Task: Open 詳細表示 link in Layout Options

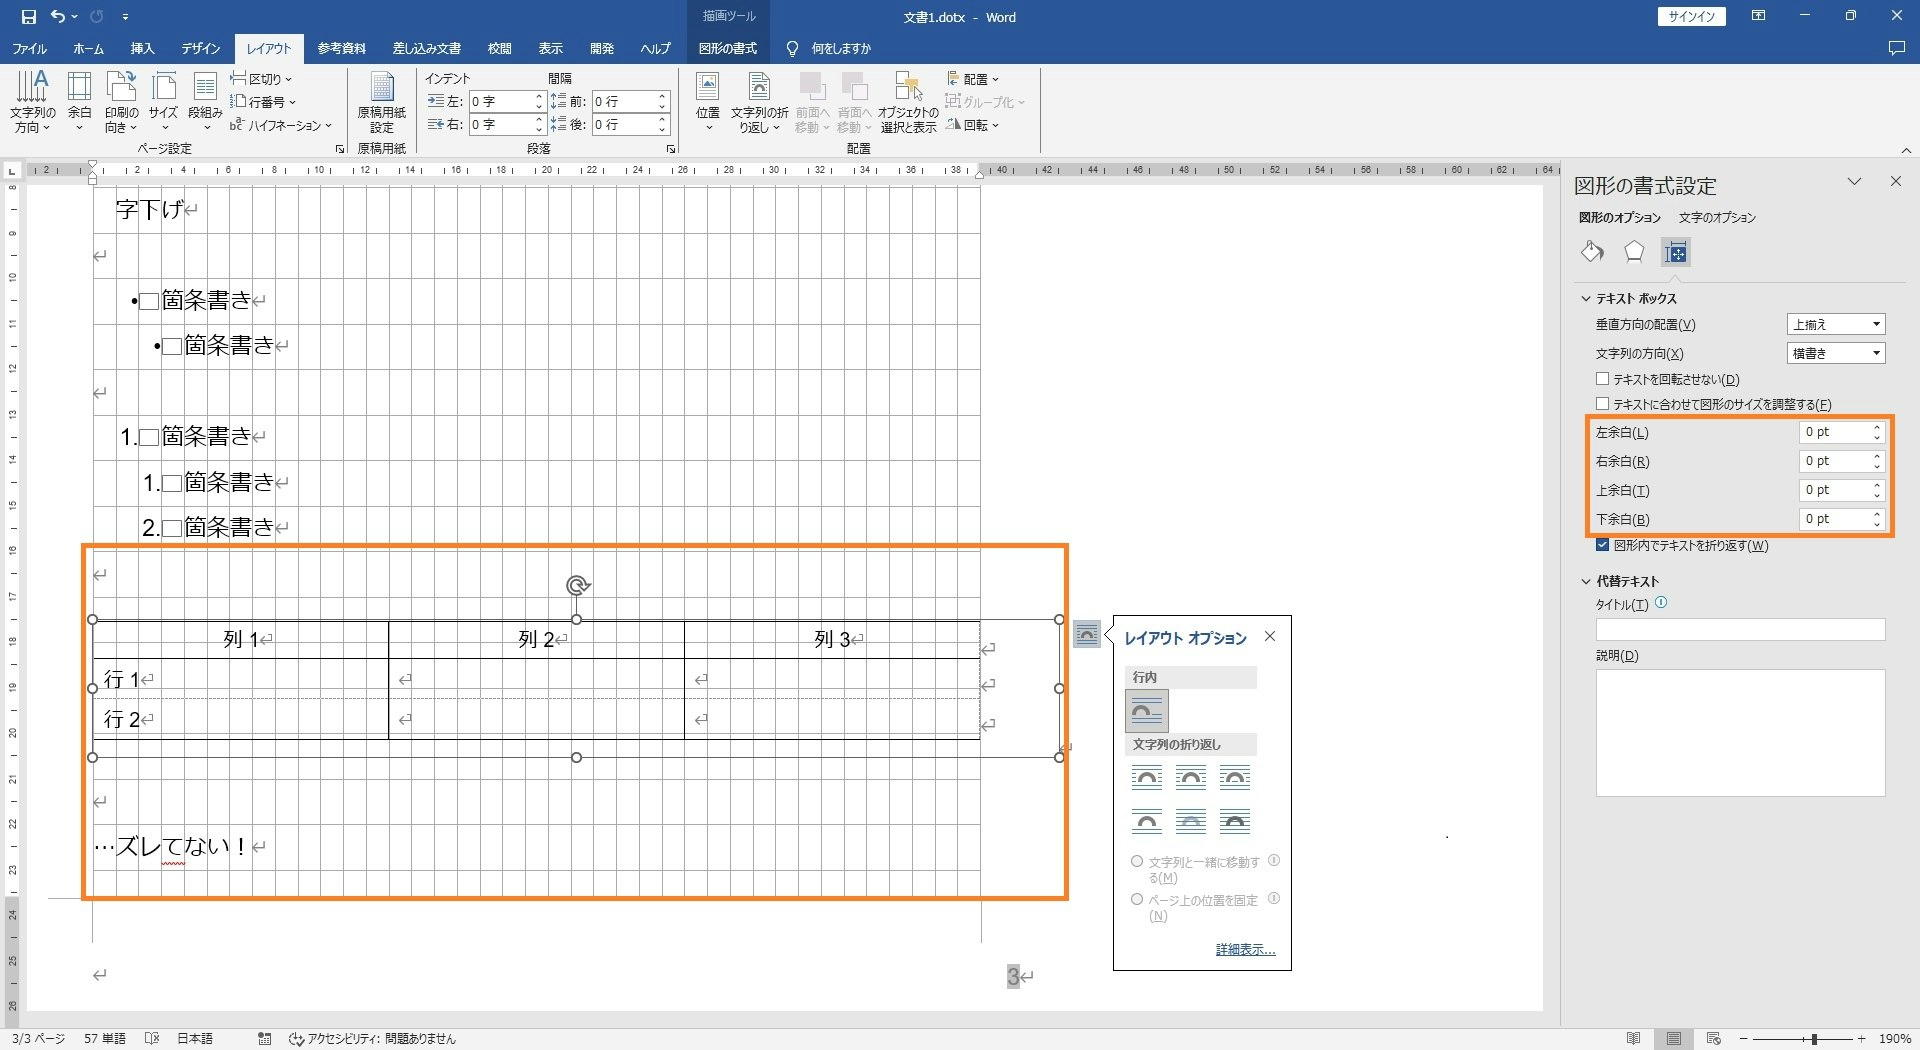Action: click(x=1245, y=950)
